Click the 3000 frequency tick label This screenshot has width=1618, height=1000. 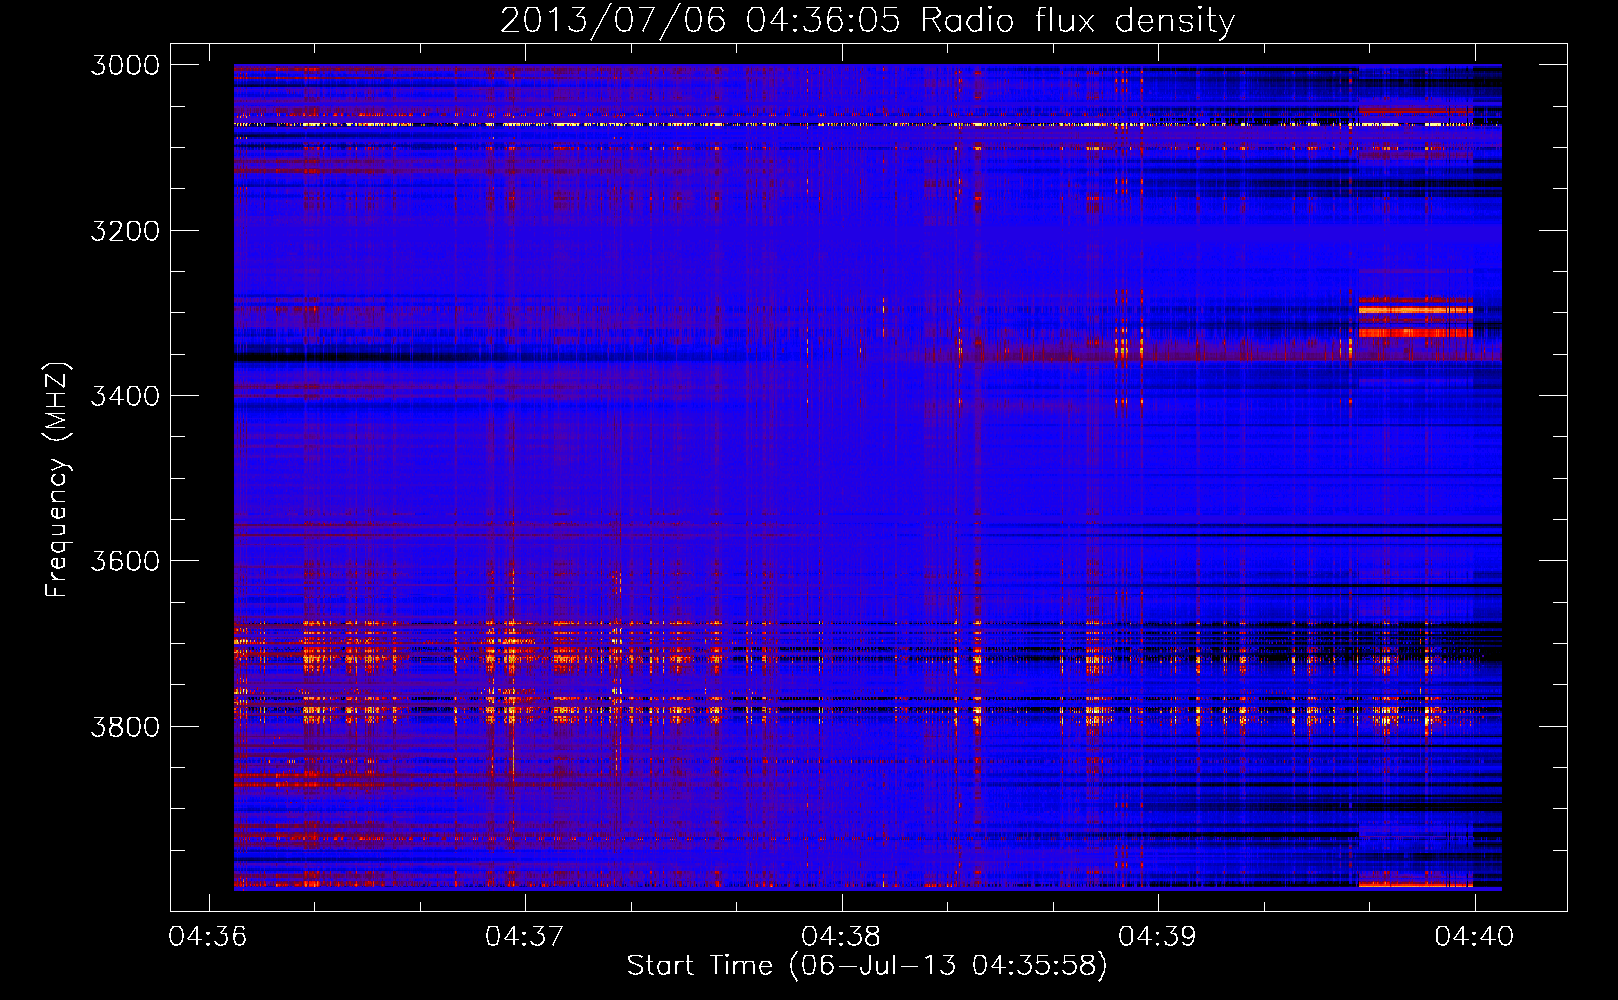pyautogui.click(x=125, y=65)
